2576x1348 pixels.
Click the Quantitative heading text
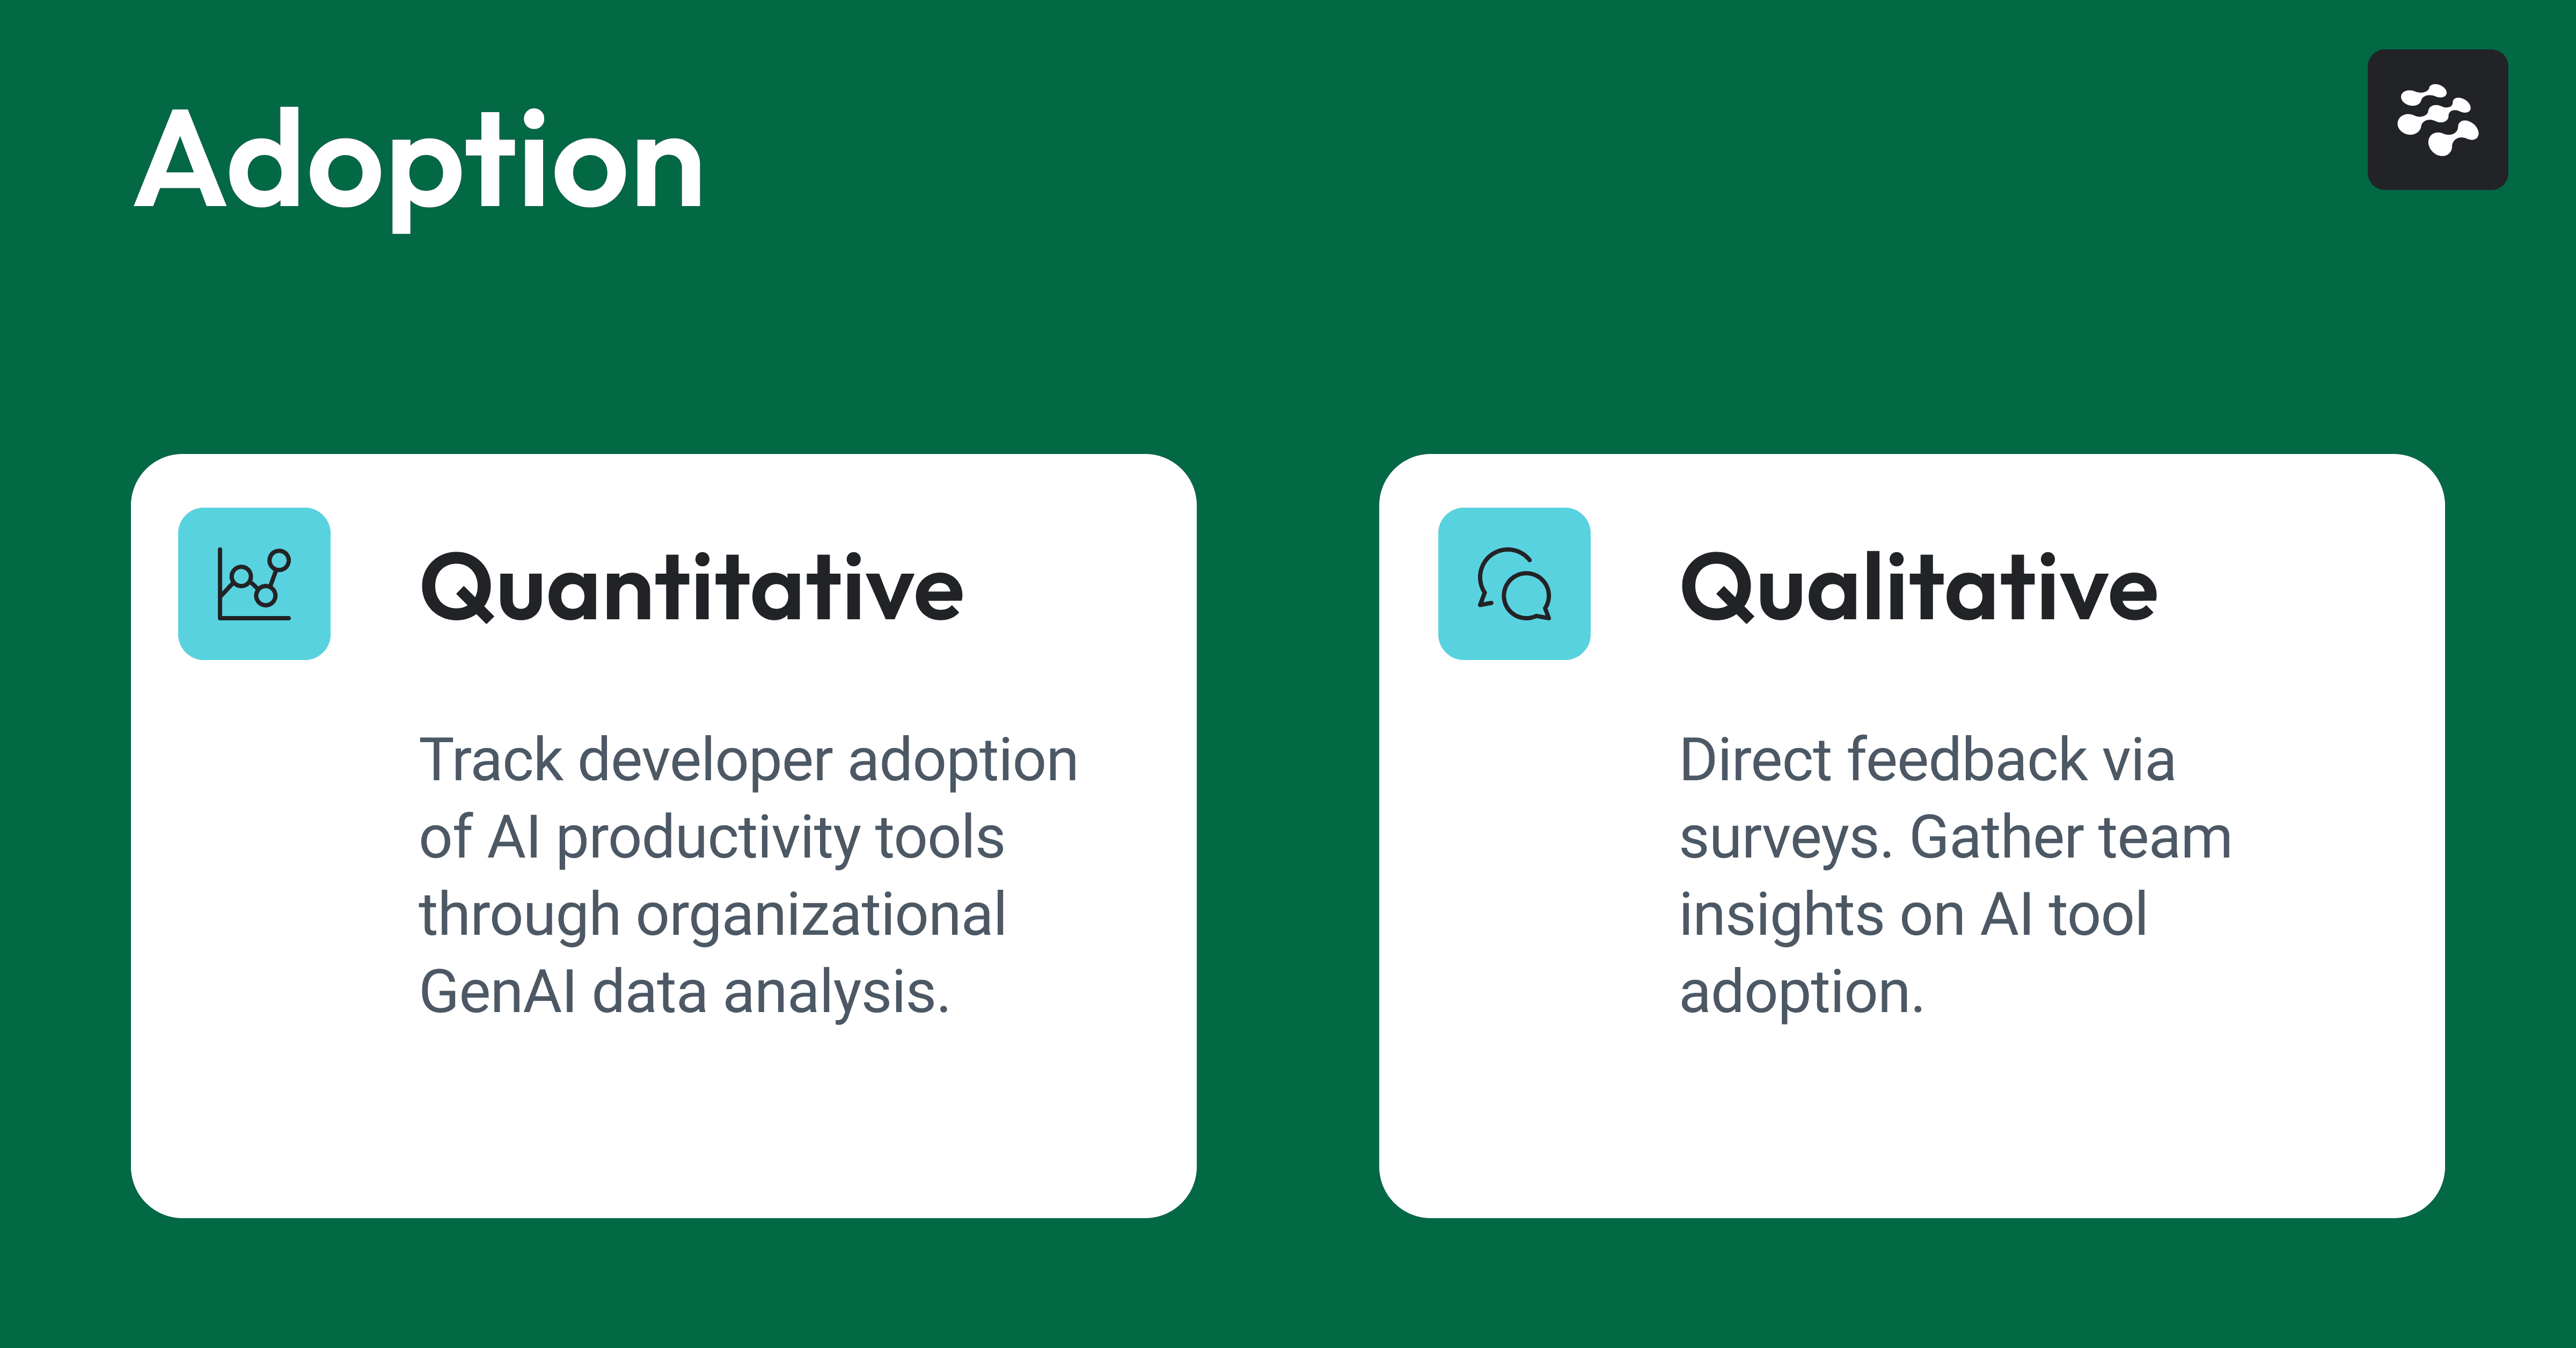pos(692,588)
